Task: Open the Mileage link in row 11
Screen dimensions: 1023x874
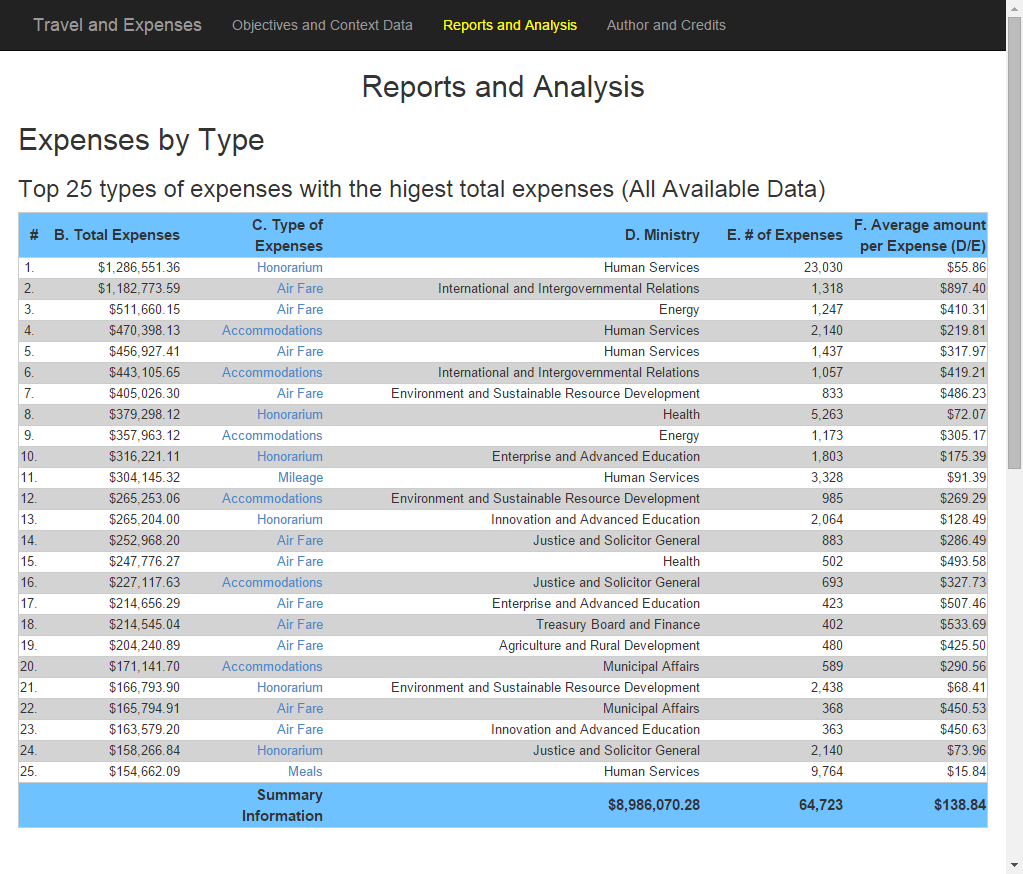Action: [x=300, y=477]
